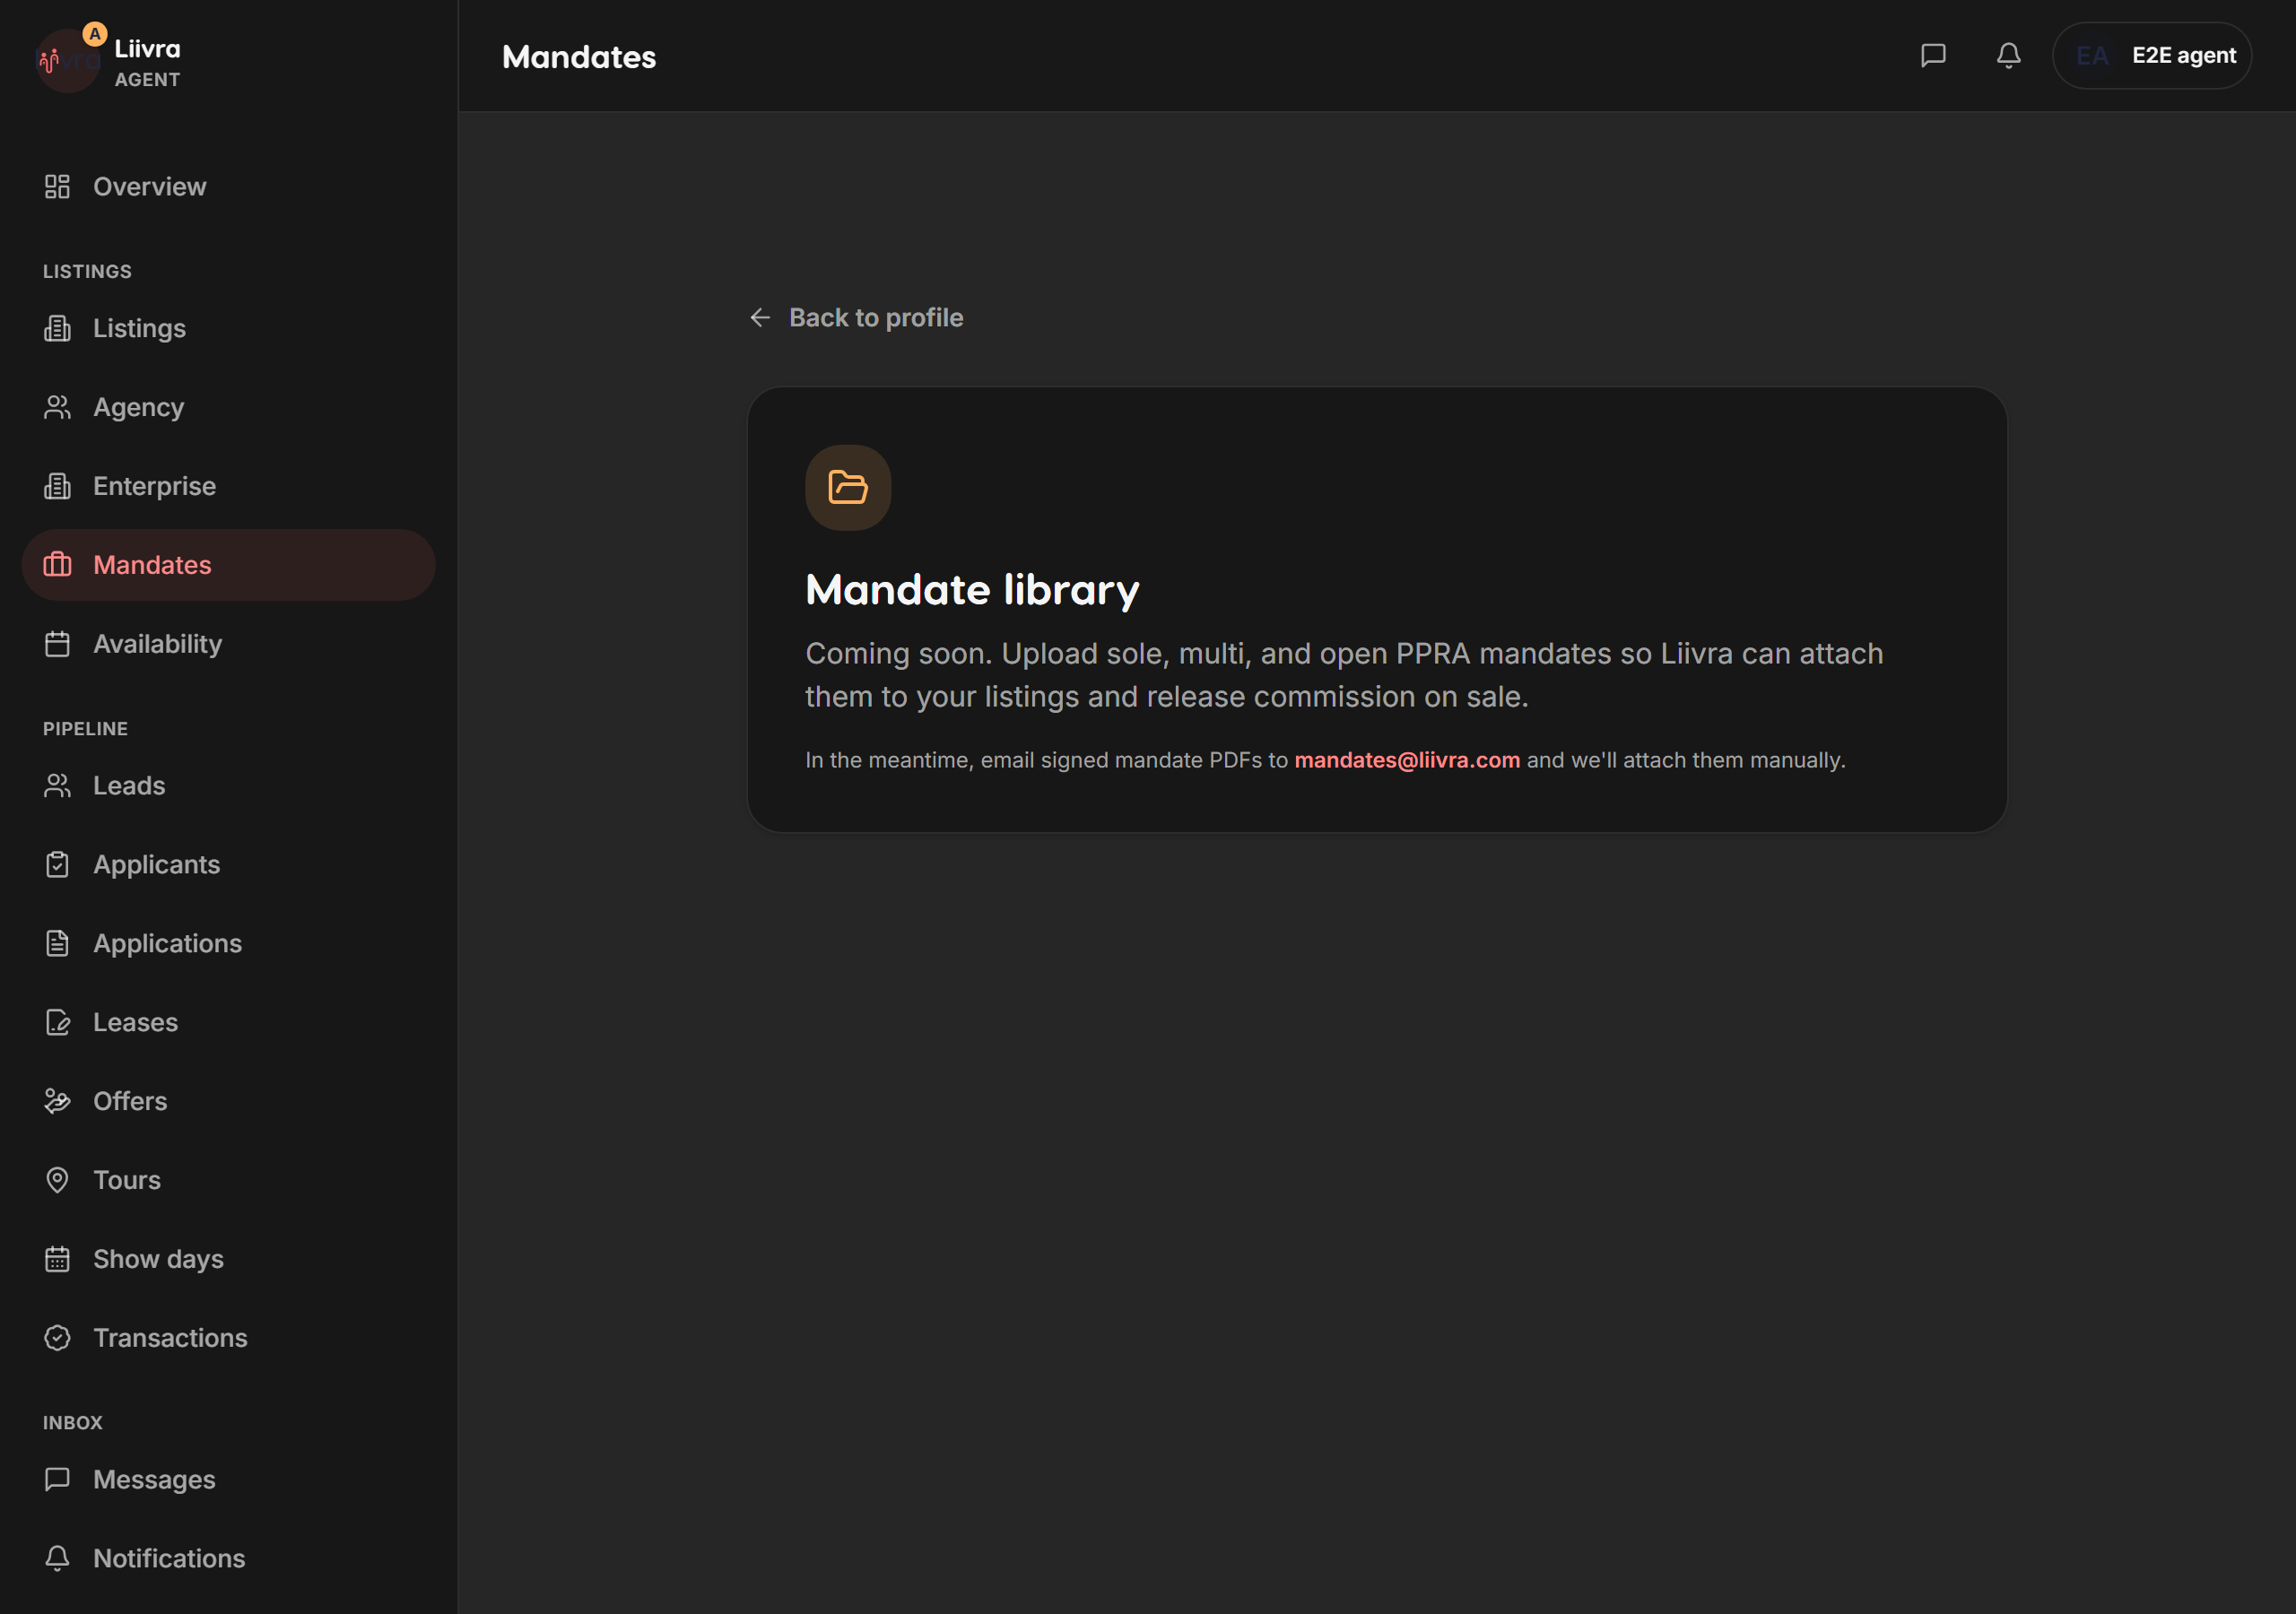Click the Offers handshake icon
The width and height of the screenshot is (2296, 1614).
[57, 1103]
